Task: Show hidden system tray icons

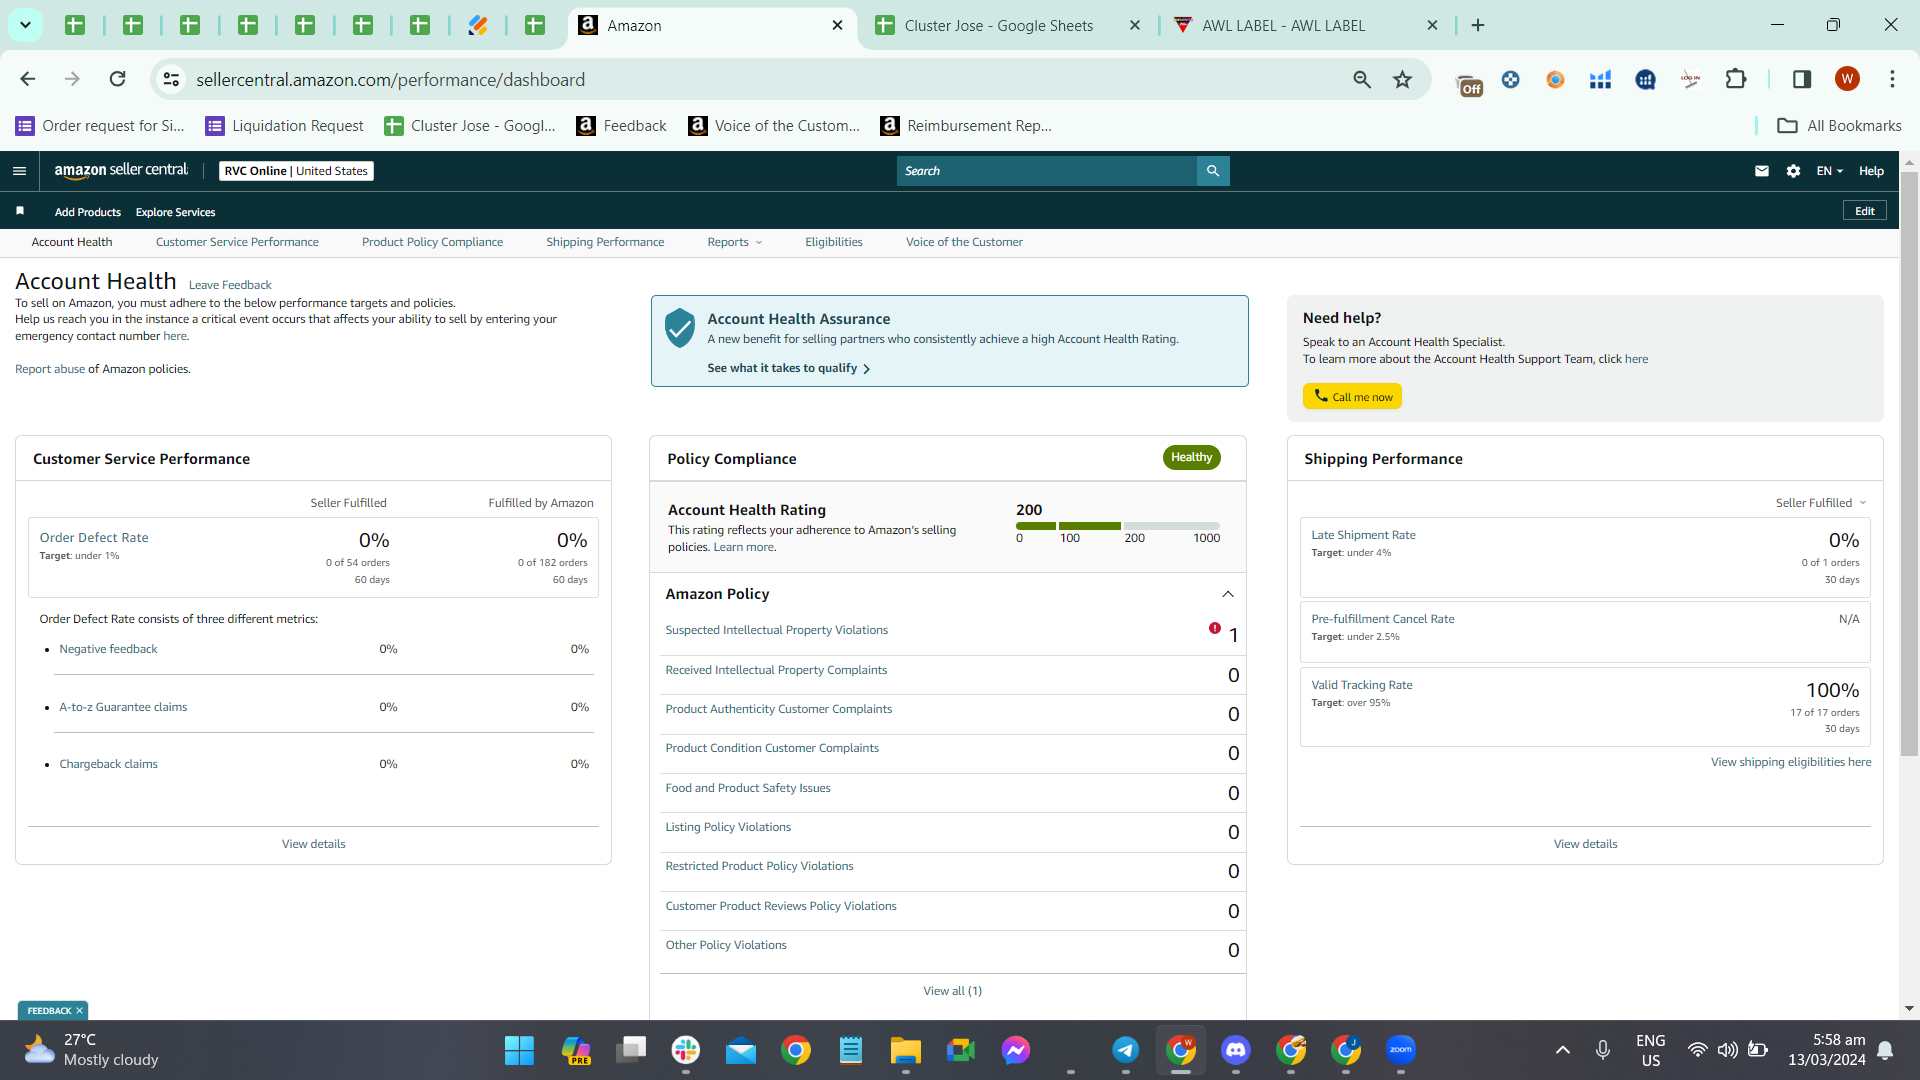Action: (1563, 1050)
